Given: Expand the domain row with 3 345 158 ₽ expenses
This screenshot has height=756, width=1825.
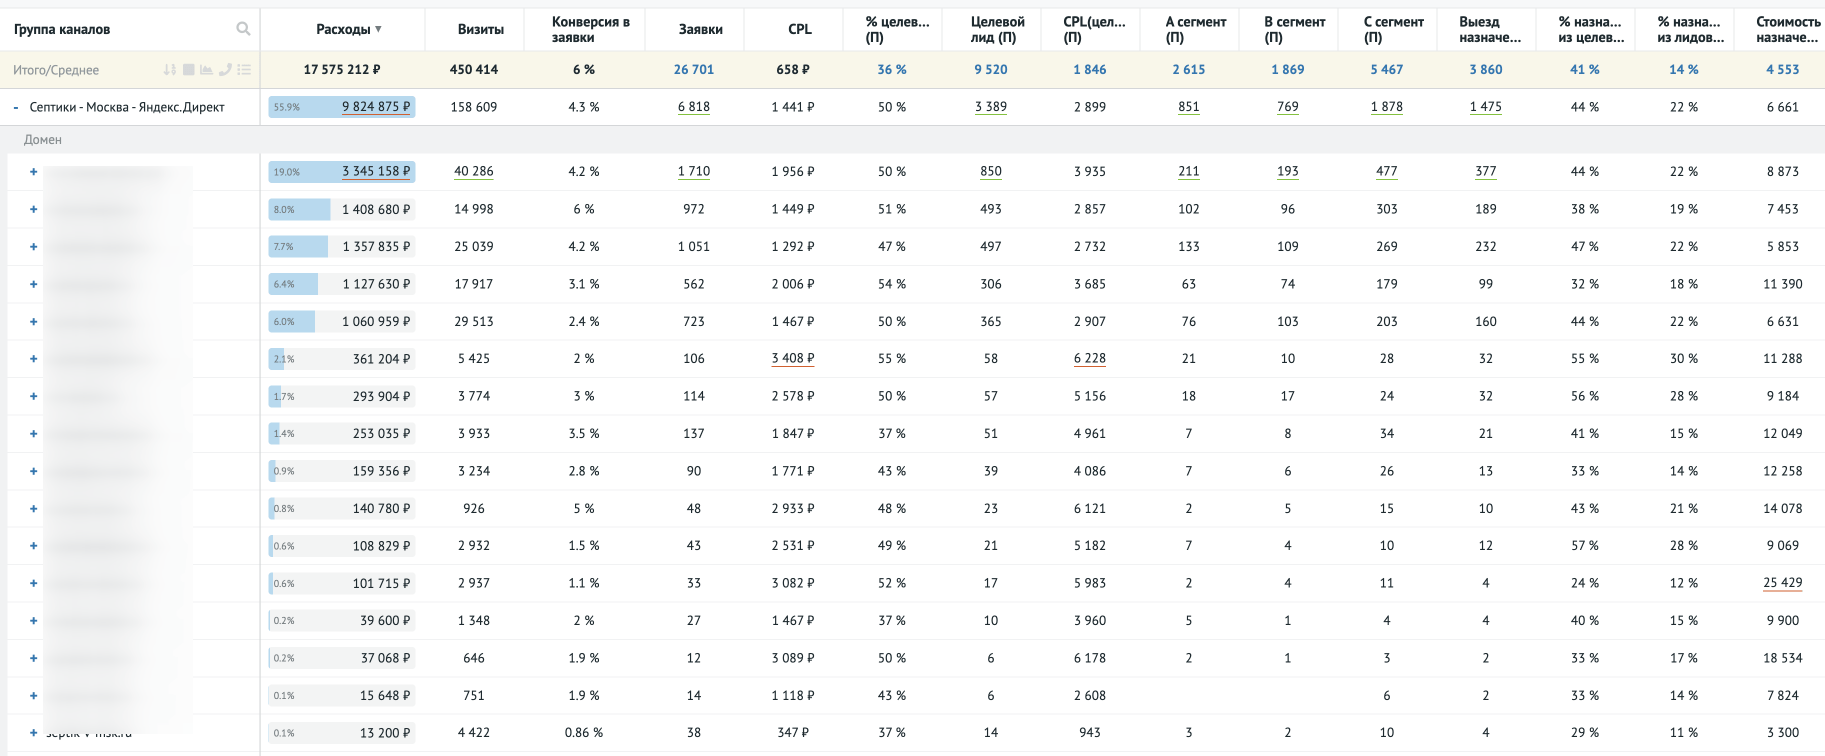Looking at the screenshot, I should [33, 172].
